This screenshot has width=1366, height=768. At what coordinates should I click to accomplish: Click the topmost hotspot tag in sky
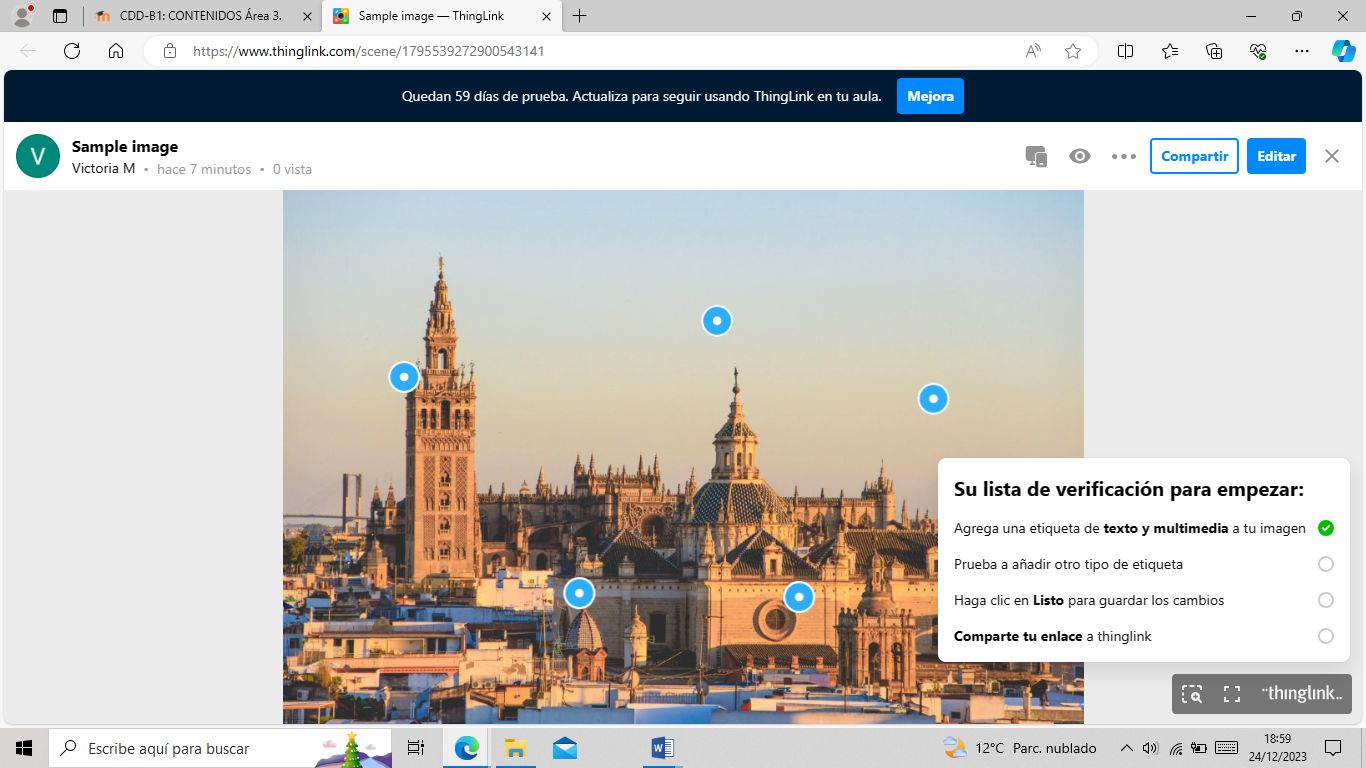point(717,321)
